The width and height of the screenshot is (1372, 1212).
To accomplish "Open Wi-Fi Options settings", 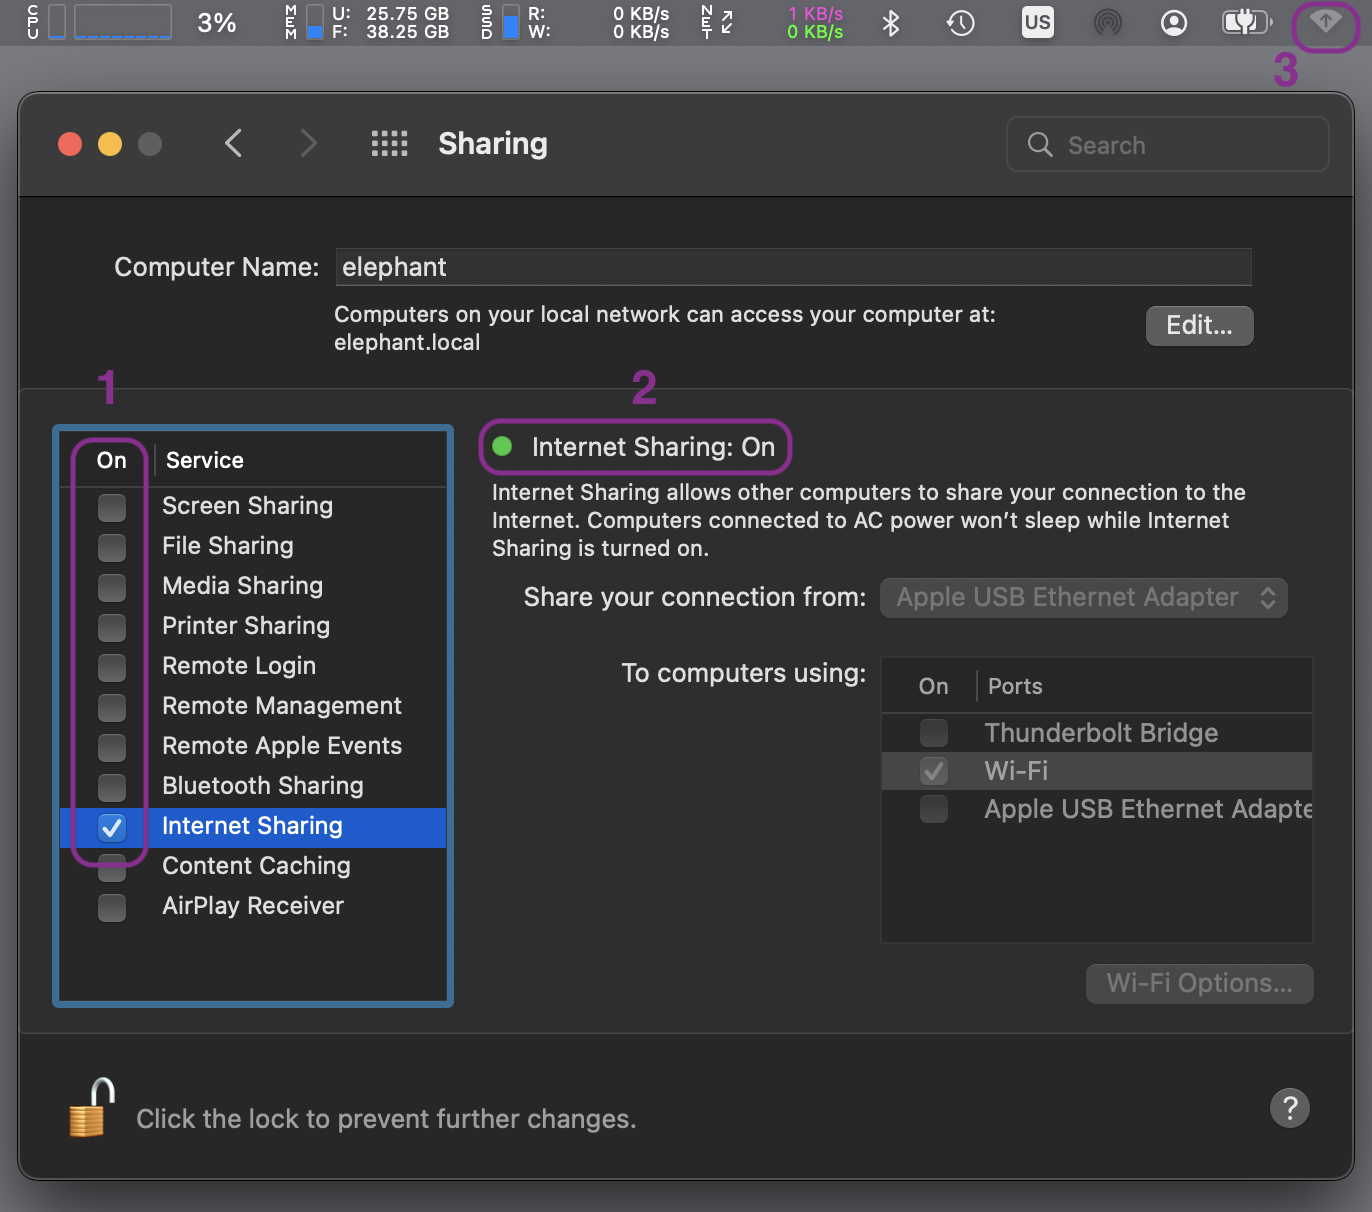I will coord(1199,983).
